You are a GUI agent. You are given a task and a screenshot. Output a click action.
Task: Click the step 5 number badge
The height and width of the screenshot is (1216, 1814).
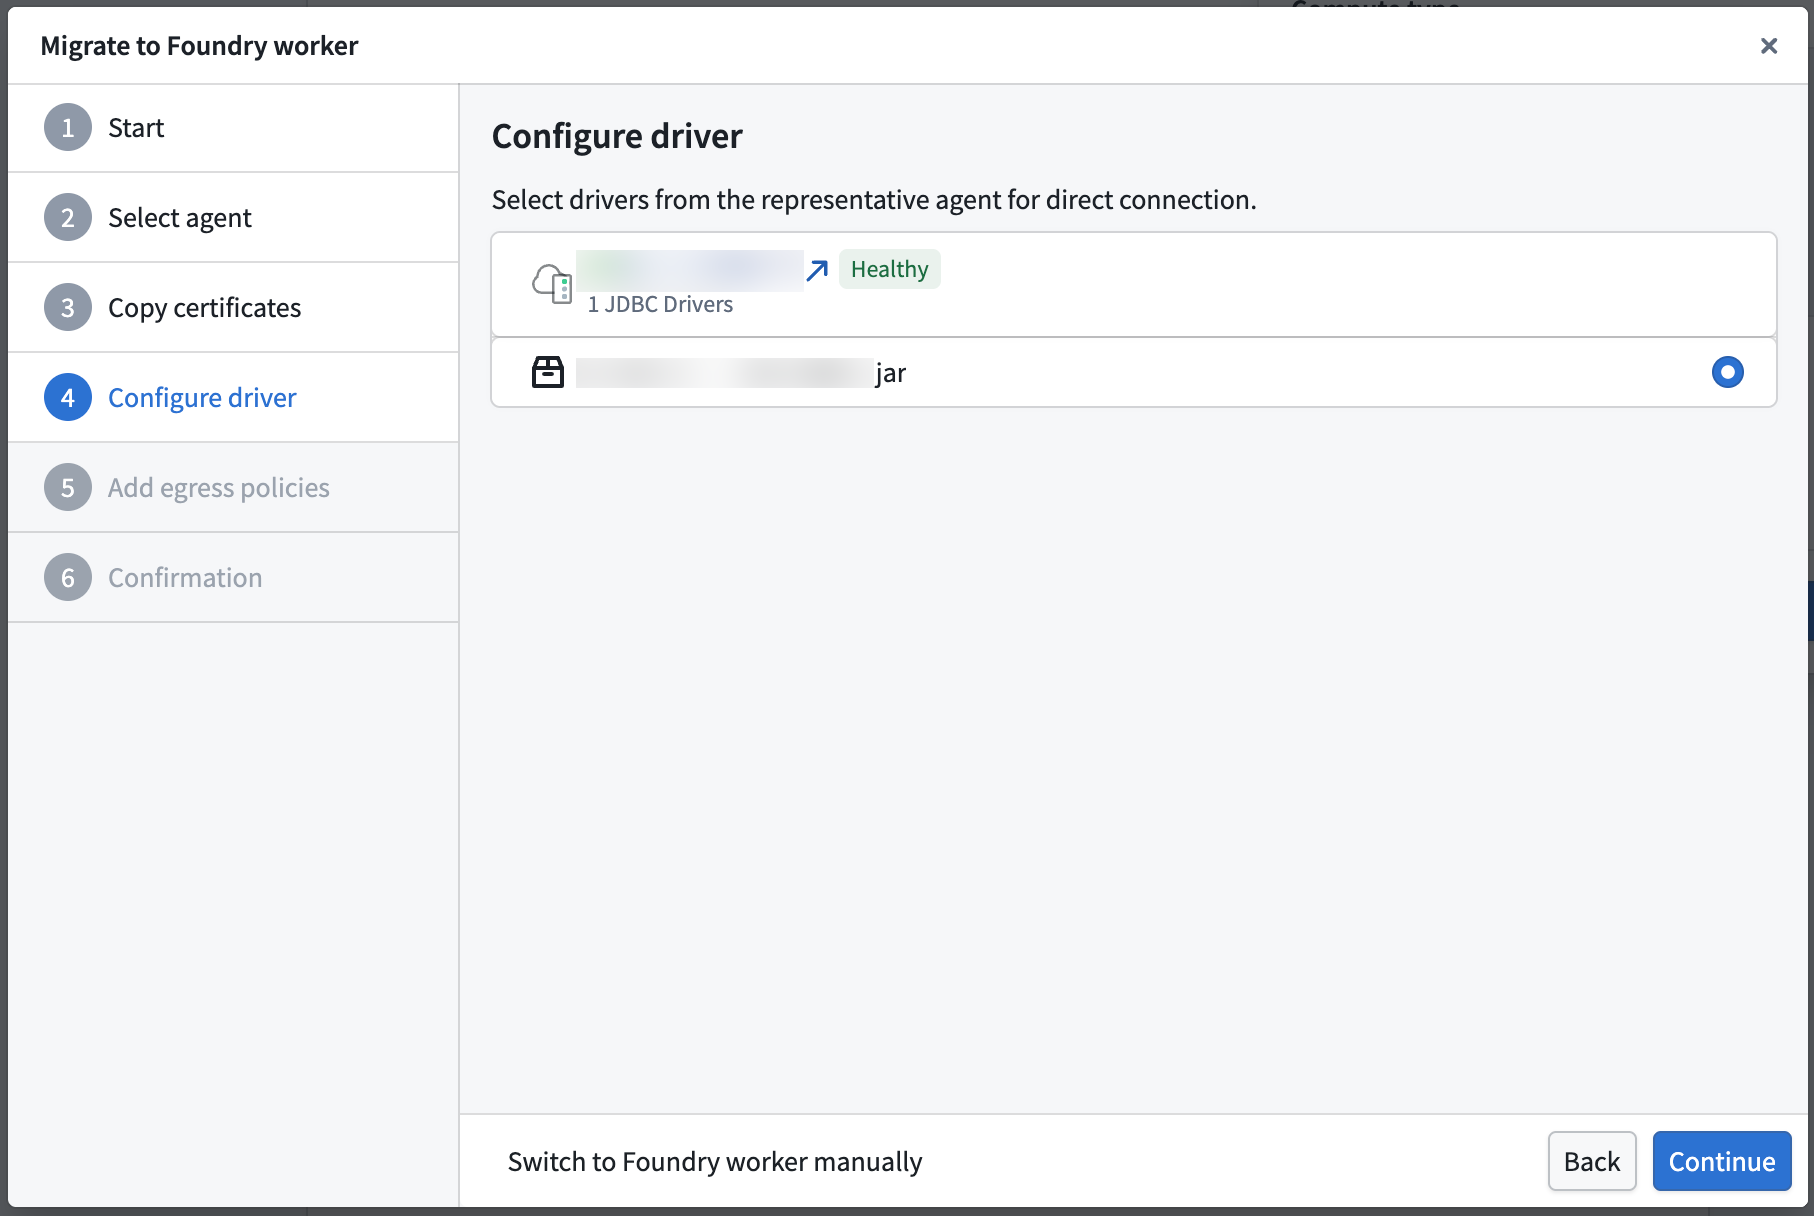coord(68,488)
